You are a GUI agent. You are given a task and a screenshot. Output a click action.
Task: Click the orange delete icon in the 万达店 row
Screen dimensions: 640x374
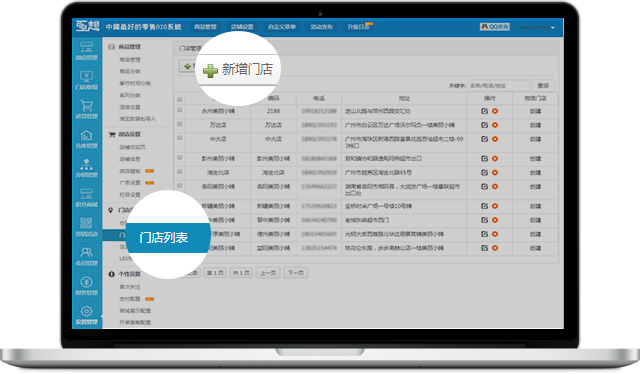click(x=495, y=125)
